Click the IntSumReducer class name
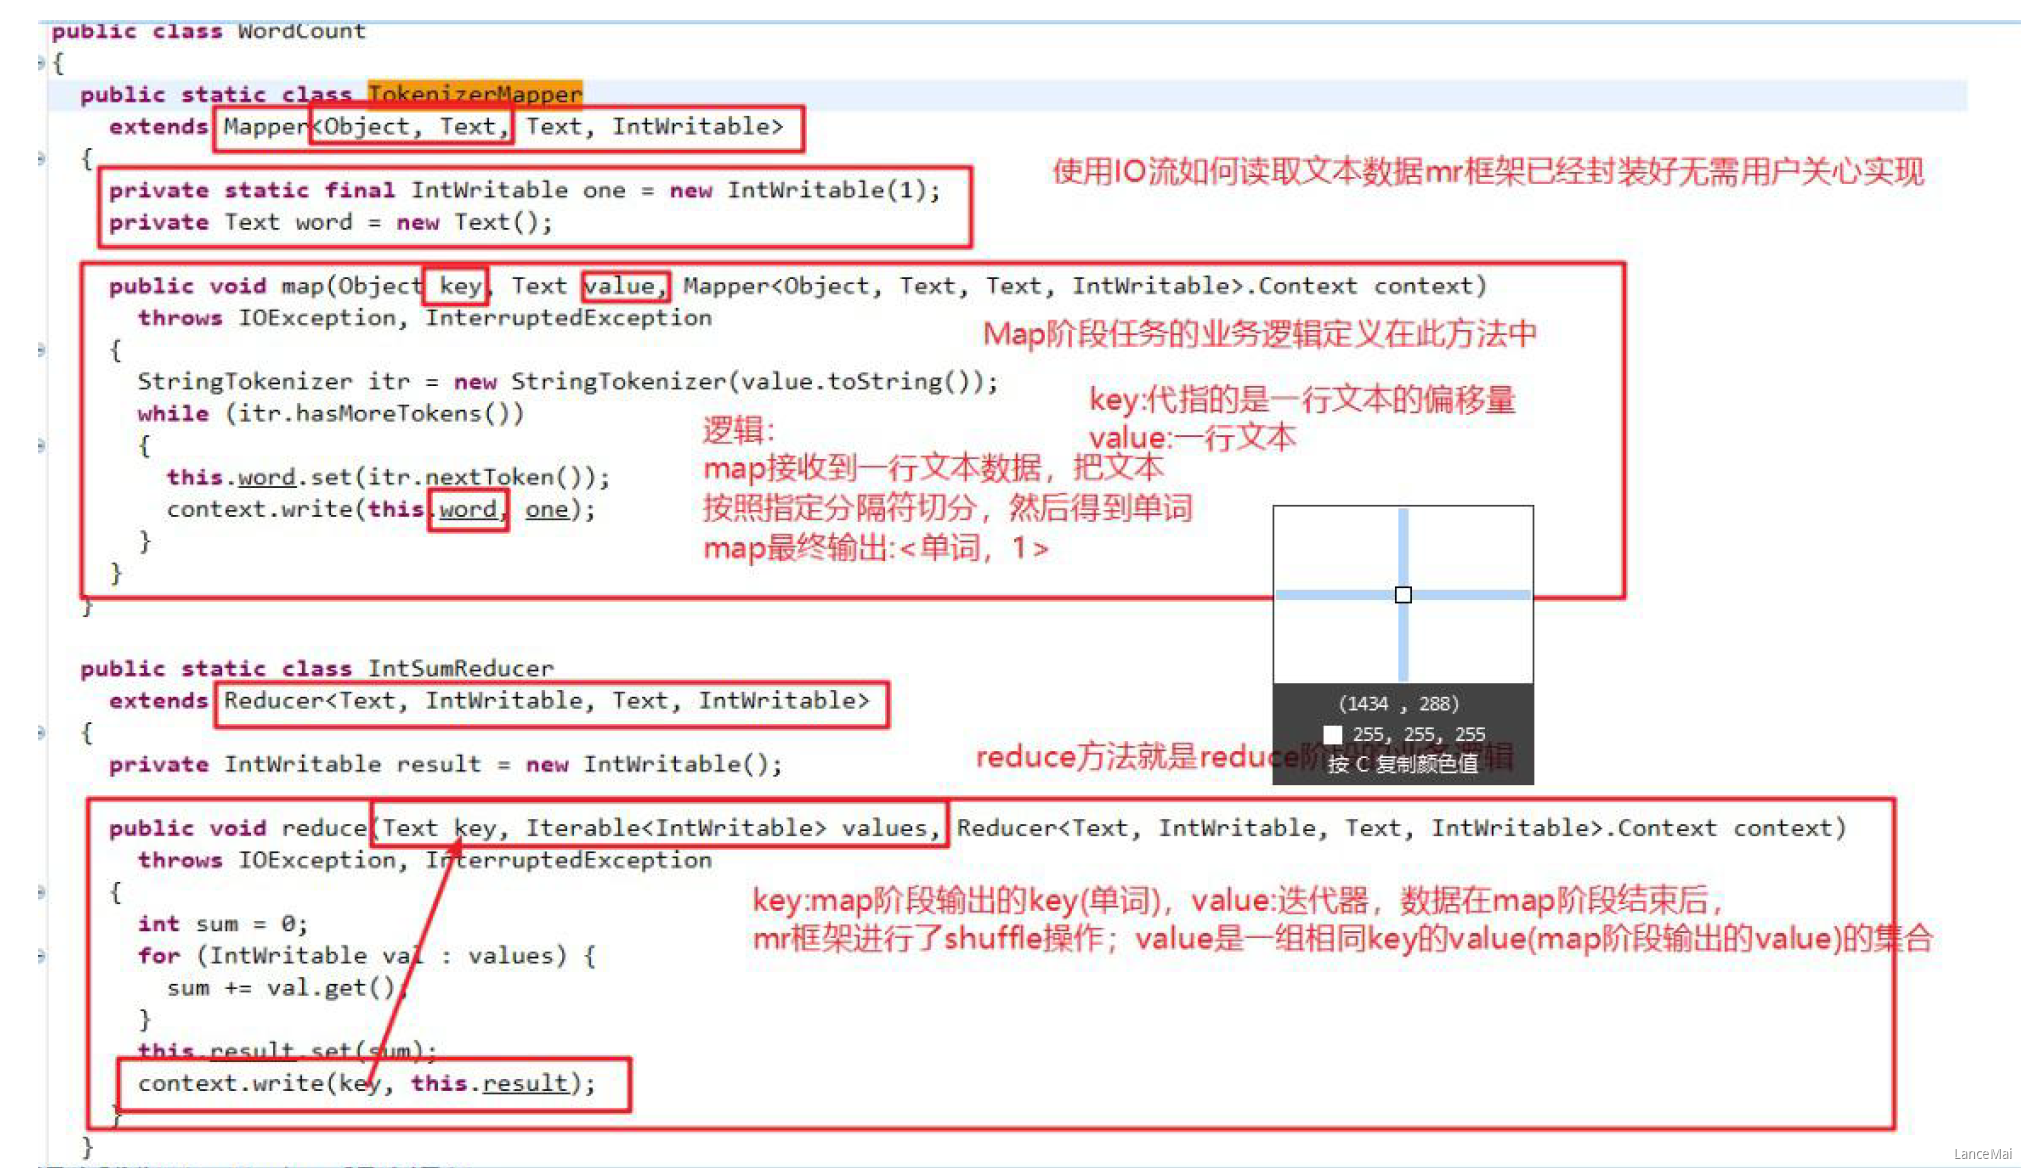Viewport: 2021px width, 1168px height. pos(460,668)
